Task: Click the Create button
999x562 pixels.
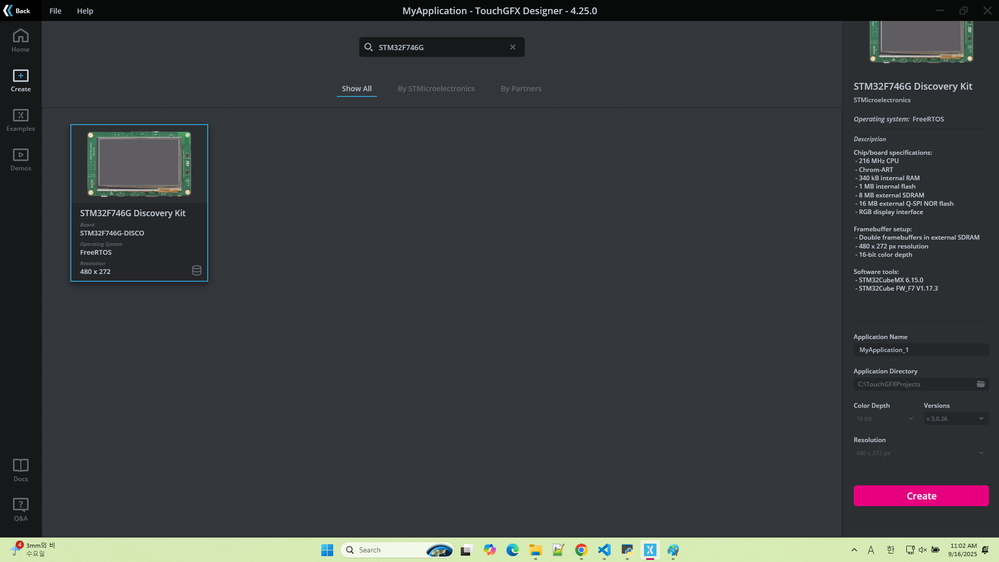Action: (921, 496)
